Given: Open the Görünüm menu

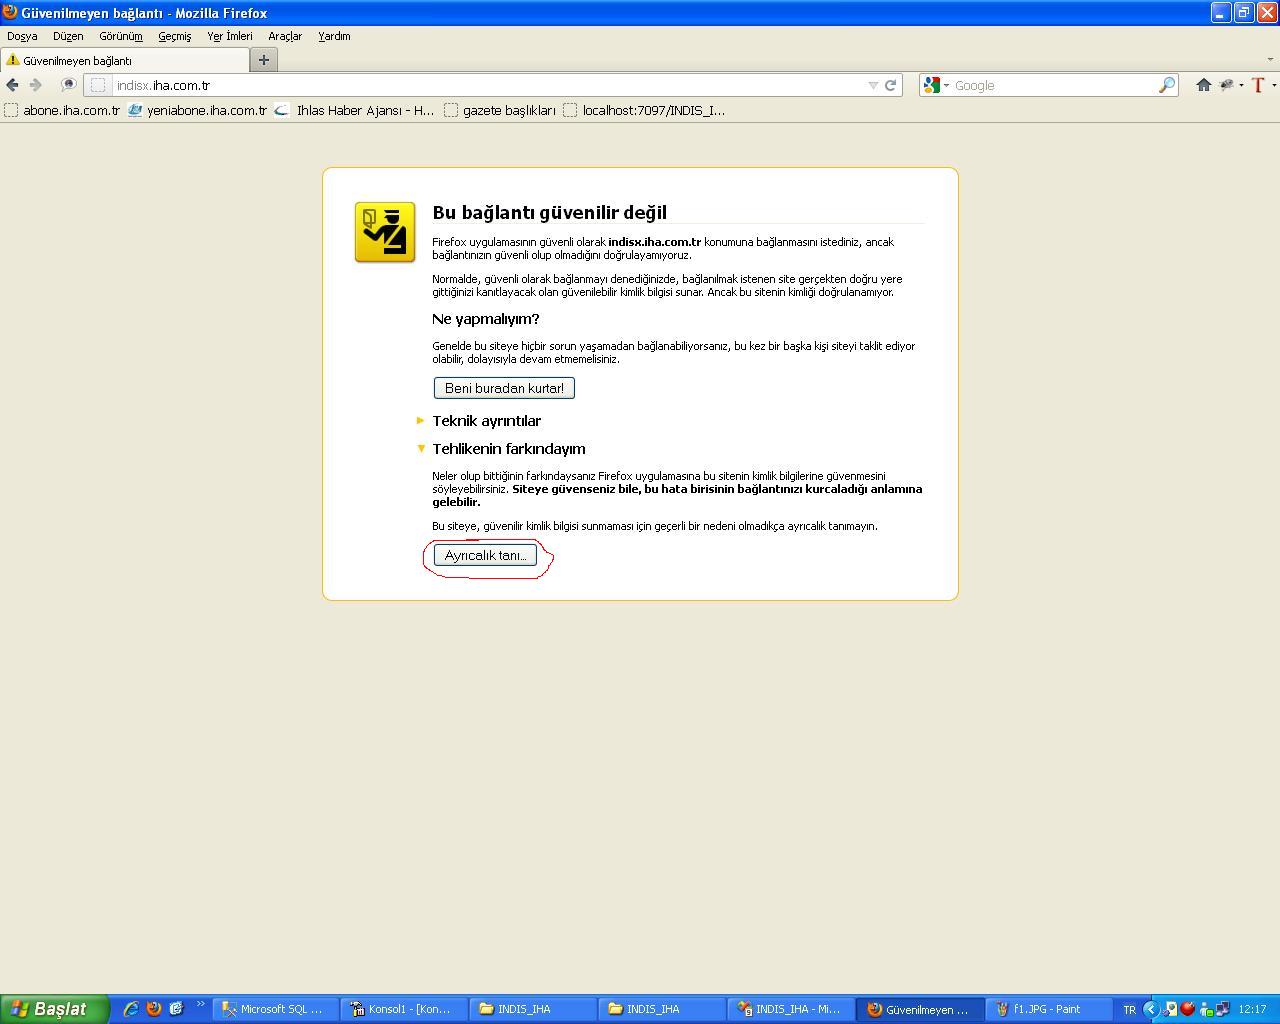Looking at the screenshot, I should point(121,36).
